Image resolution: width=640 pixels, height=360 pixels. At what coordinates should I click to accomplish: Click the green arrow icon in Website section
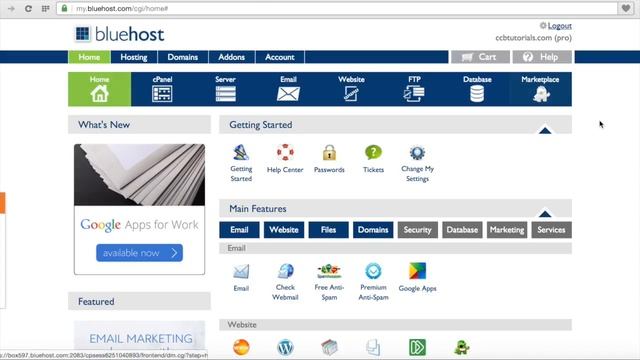(x=418, y=347)
